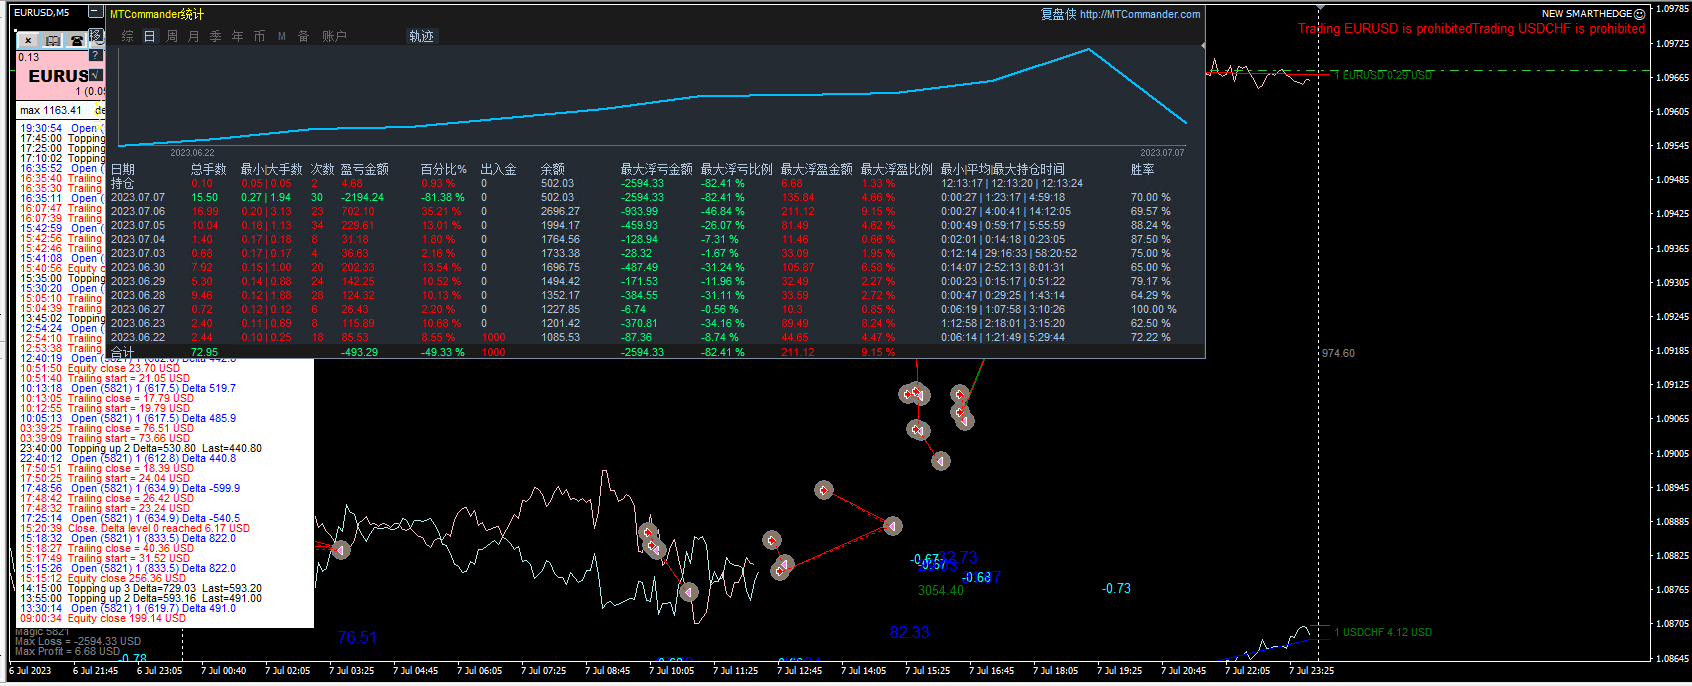The width and height of the screenshot is (1692, 686).
Task: Select the 日 daily statistics tab
Action: pyautogui.click(x=149, y=36)
